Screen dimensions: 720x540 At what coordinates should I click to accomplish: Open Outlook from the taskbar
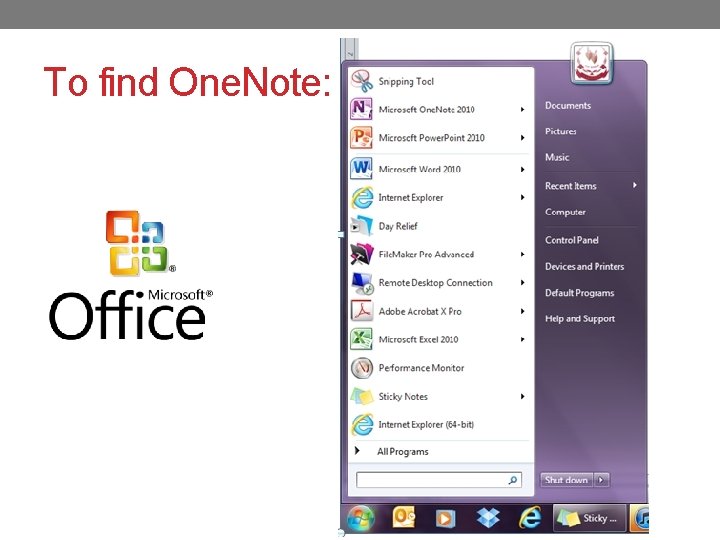[404, 518]
